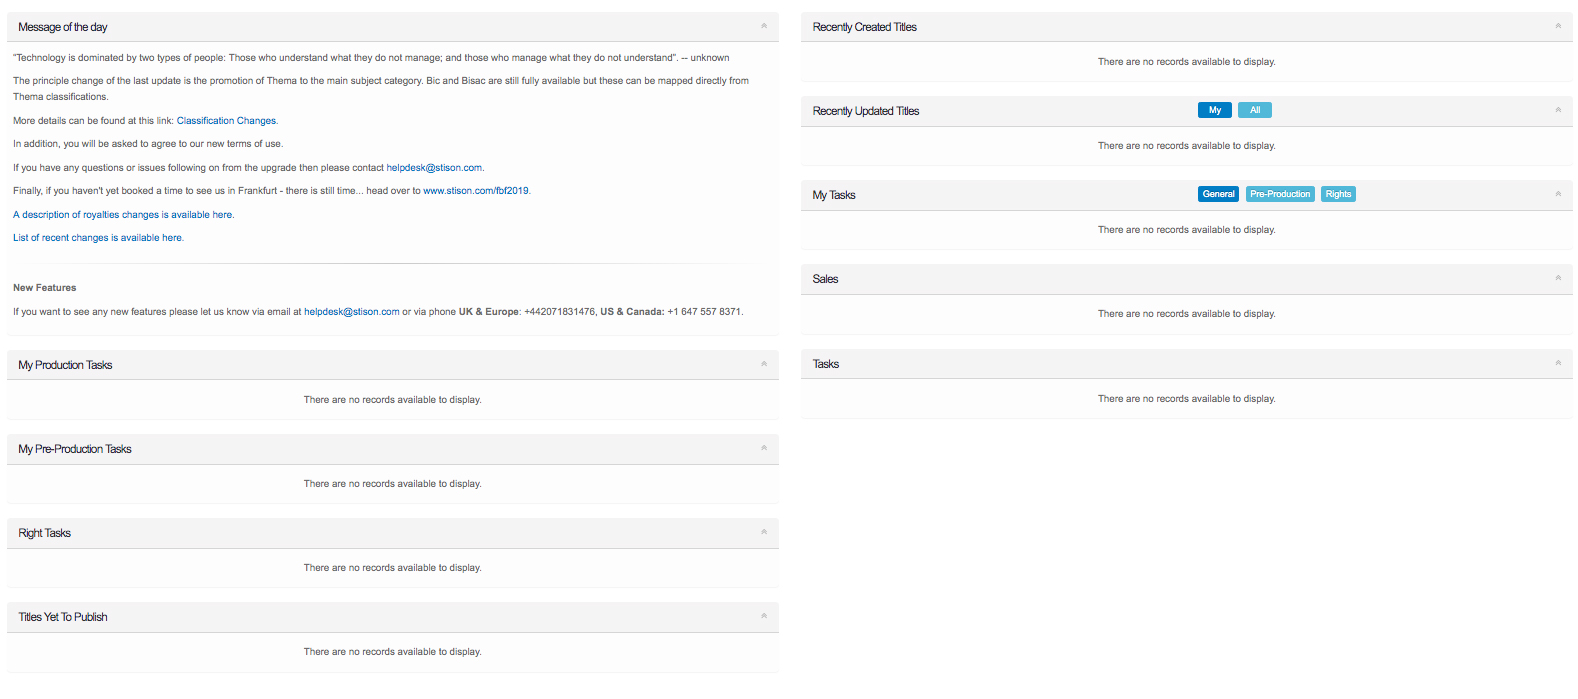Collapse the Titles Yet To Publish panel
Viewport: 1578px width, 699px height.
[x=763, y=616]
